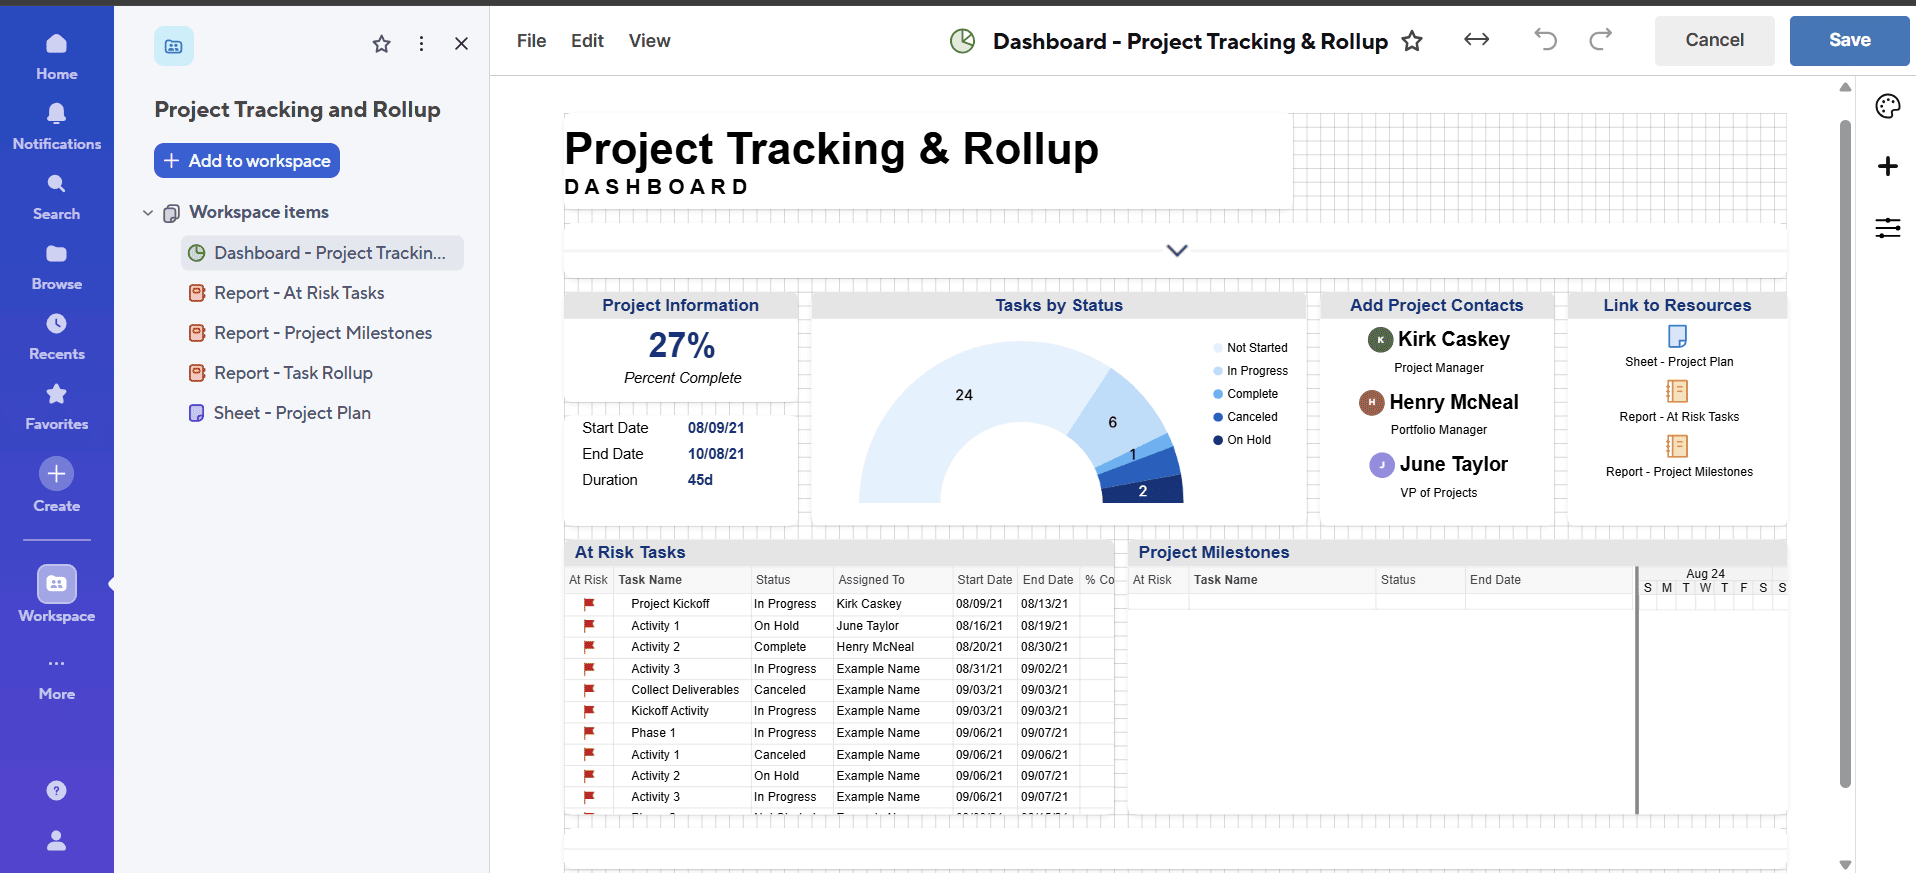This screenshot has width=1916, height=873.
Task: Open the File menu
Action: tap(531, 41)
